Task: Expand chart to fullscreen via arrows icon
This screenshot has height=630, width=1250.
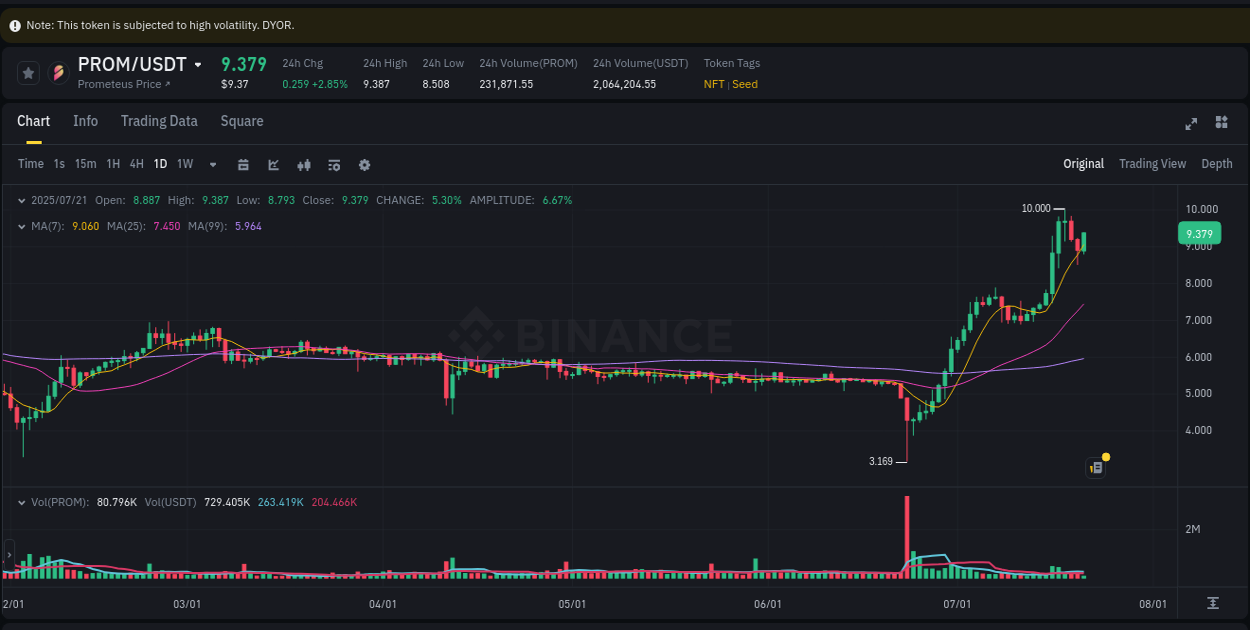Action: pos(1191,123)
